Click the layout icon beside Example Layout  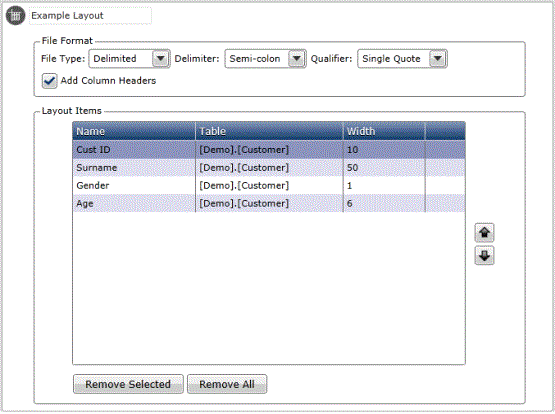click(16, 16)
